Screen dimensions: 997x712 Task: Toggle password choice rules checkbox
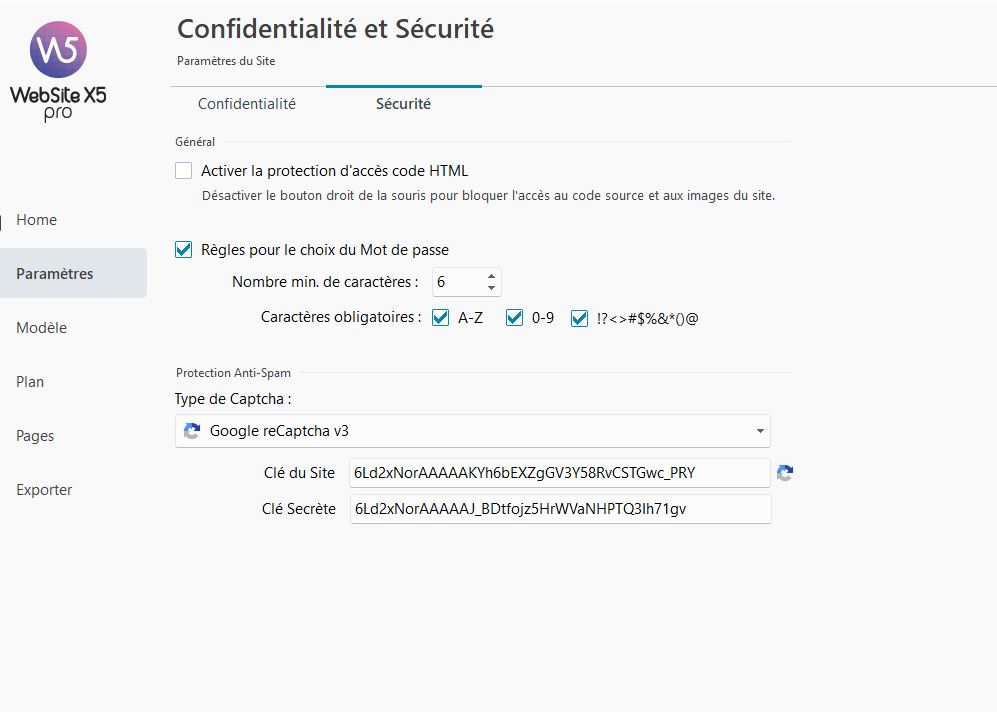coord(184,250)
